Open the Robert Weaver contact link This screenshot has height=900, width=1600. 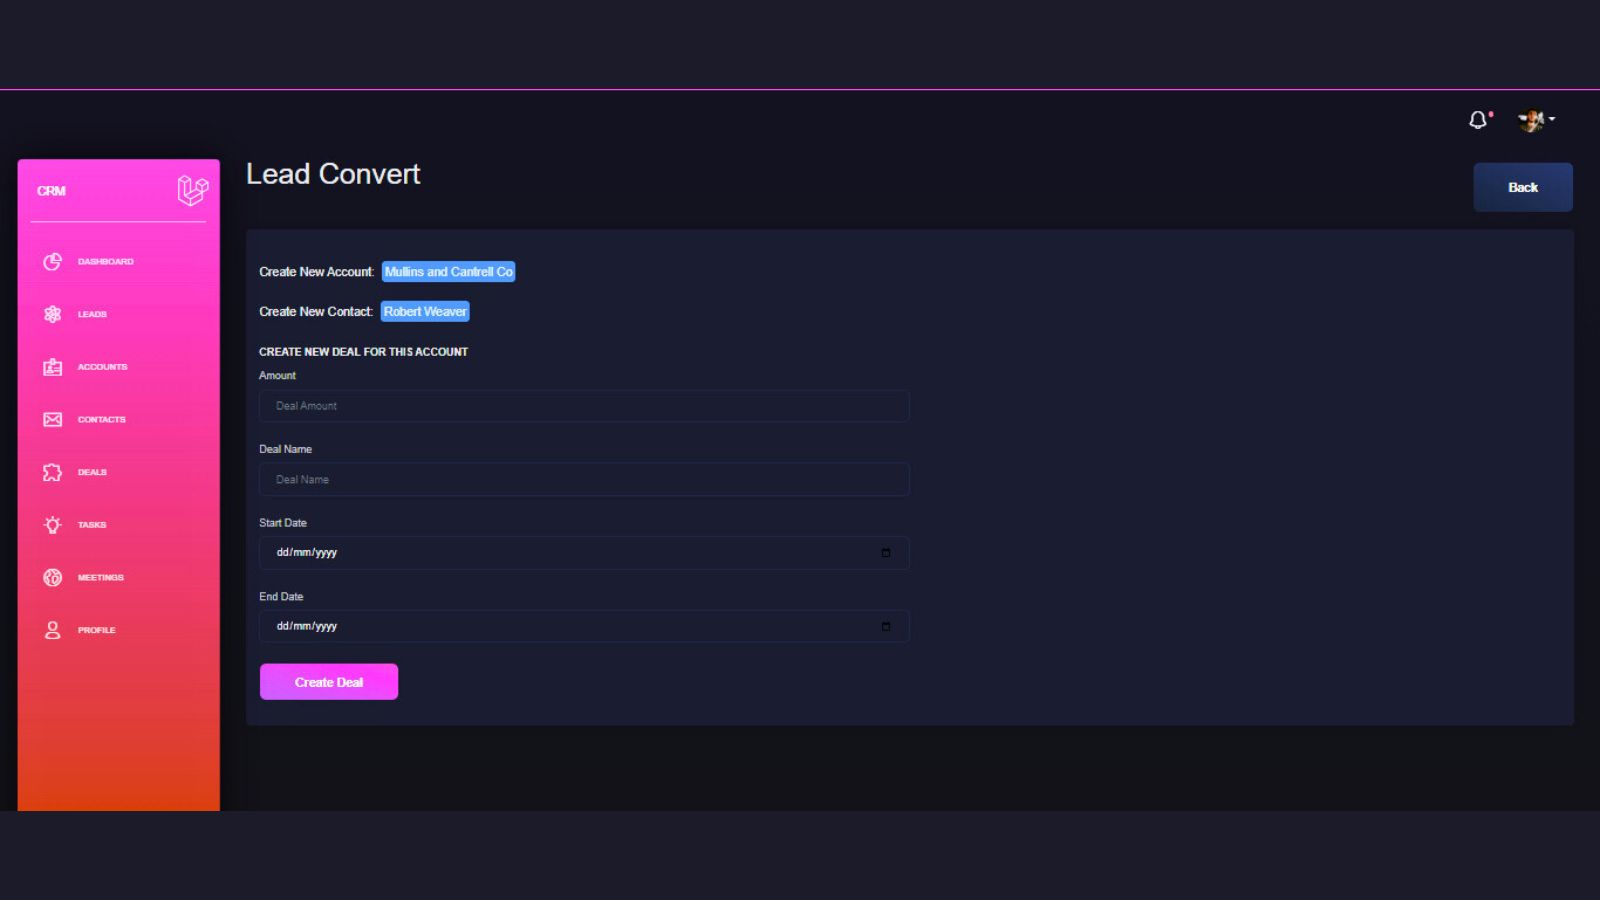[x=425, y=312]
